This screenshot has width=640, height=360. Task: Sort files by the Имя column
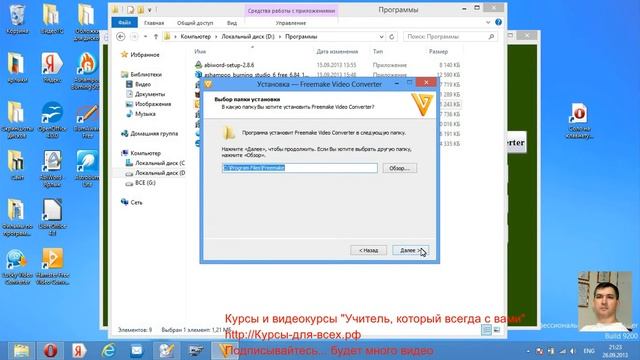[200, 51]
